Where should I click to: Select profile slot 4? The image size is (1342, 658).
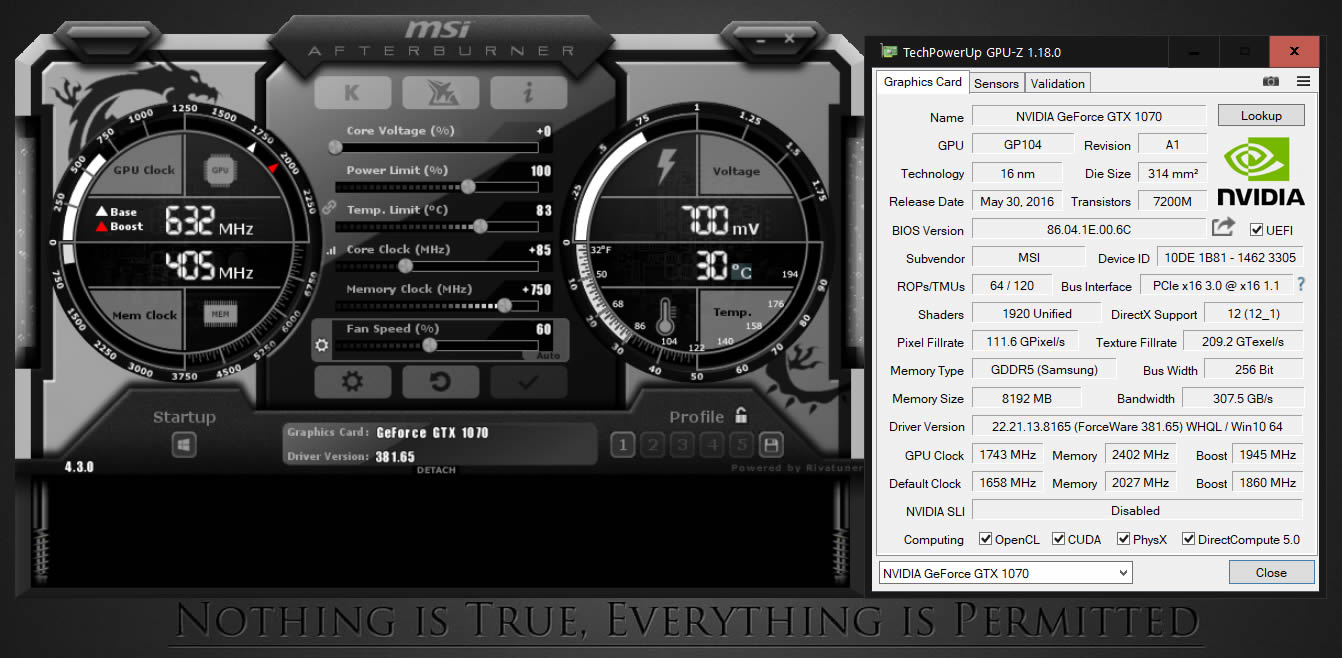pyautogui.click(x=712, y=445)
